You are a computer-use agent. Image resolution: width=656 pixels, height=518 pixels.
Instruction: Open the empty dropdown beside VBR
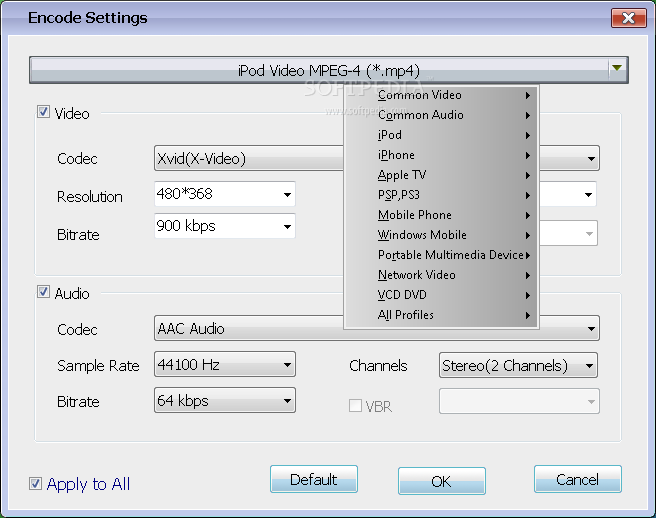(x=519, y=401)
